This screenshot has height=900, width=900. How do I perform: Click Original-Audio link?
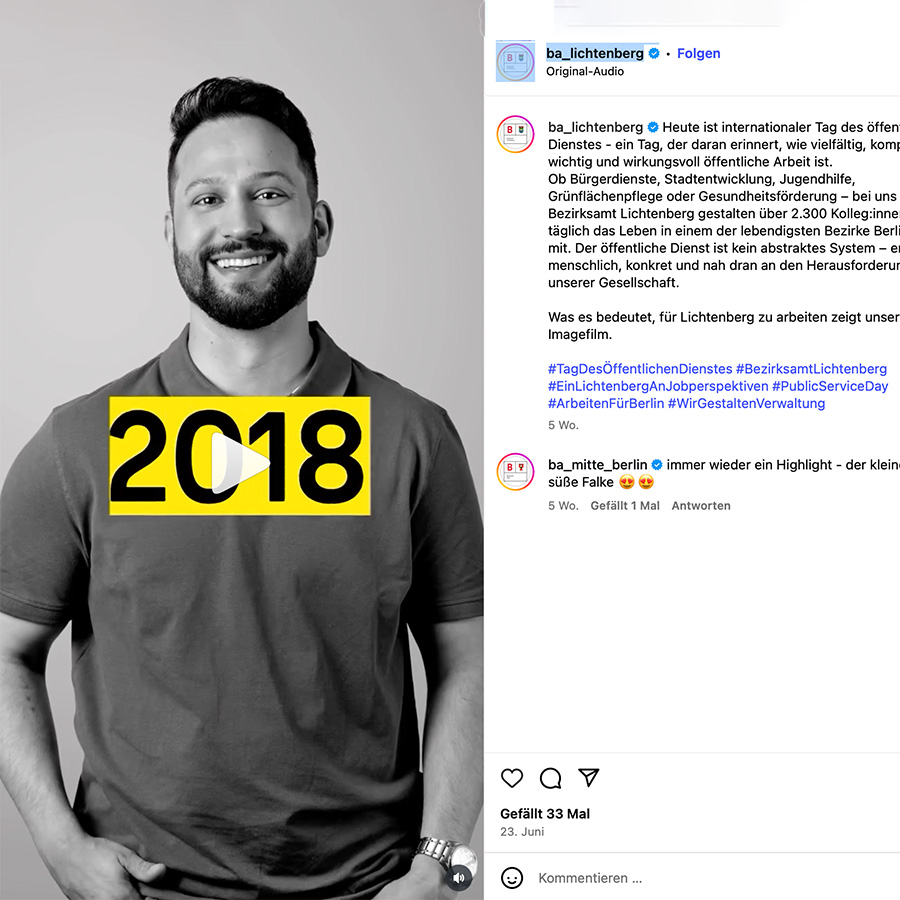click(585, 71)
